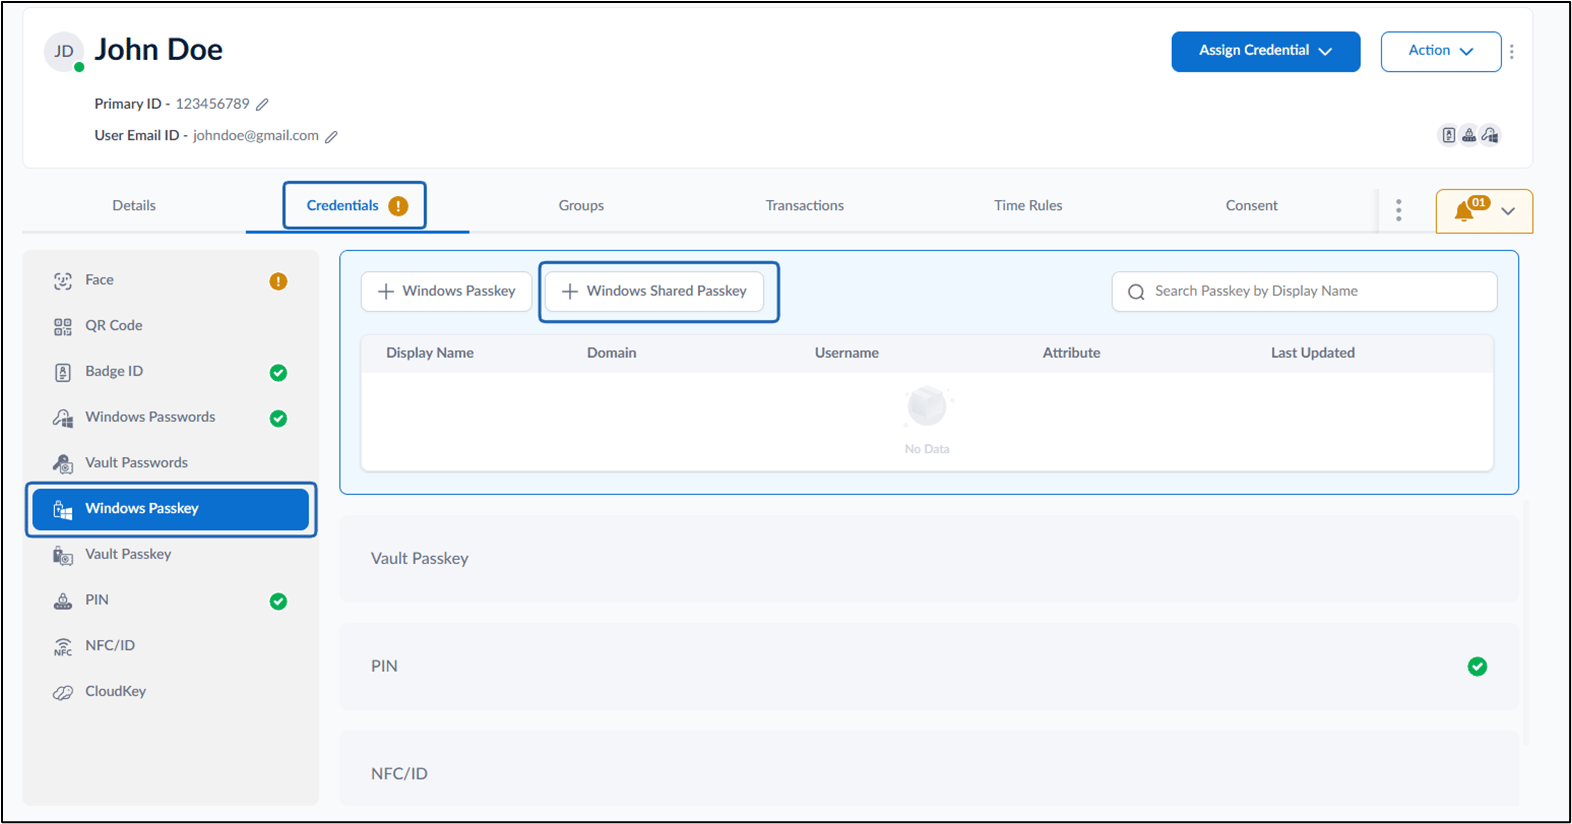Viewport: 1572px width, 824px height.
Task: Select Badge ID in credentials sidebar
Action: click(x=170, y=372)
